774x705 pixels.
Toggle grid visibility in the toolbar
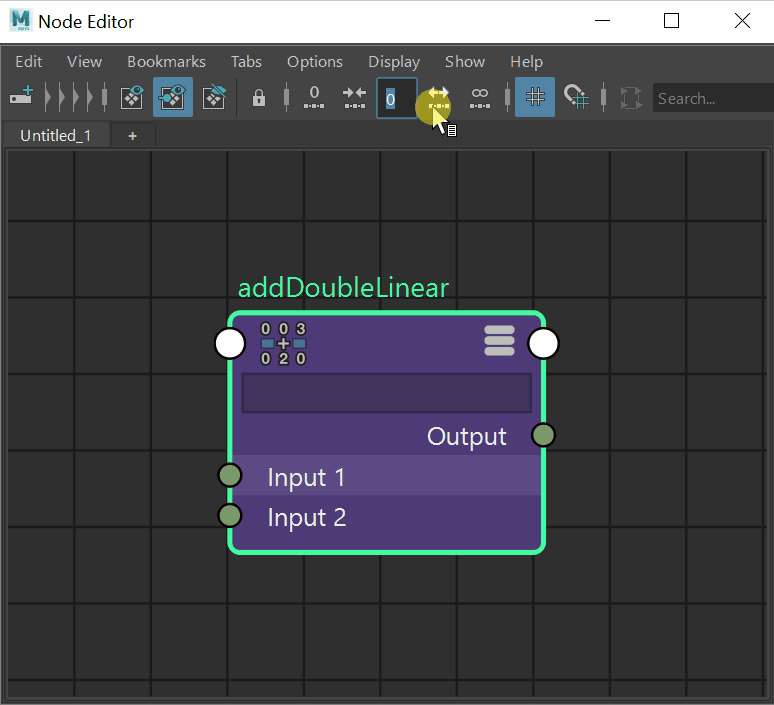535,98
